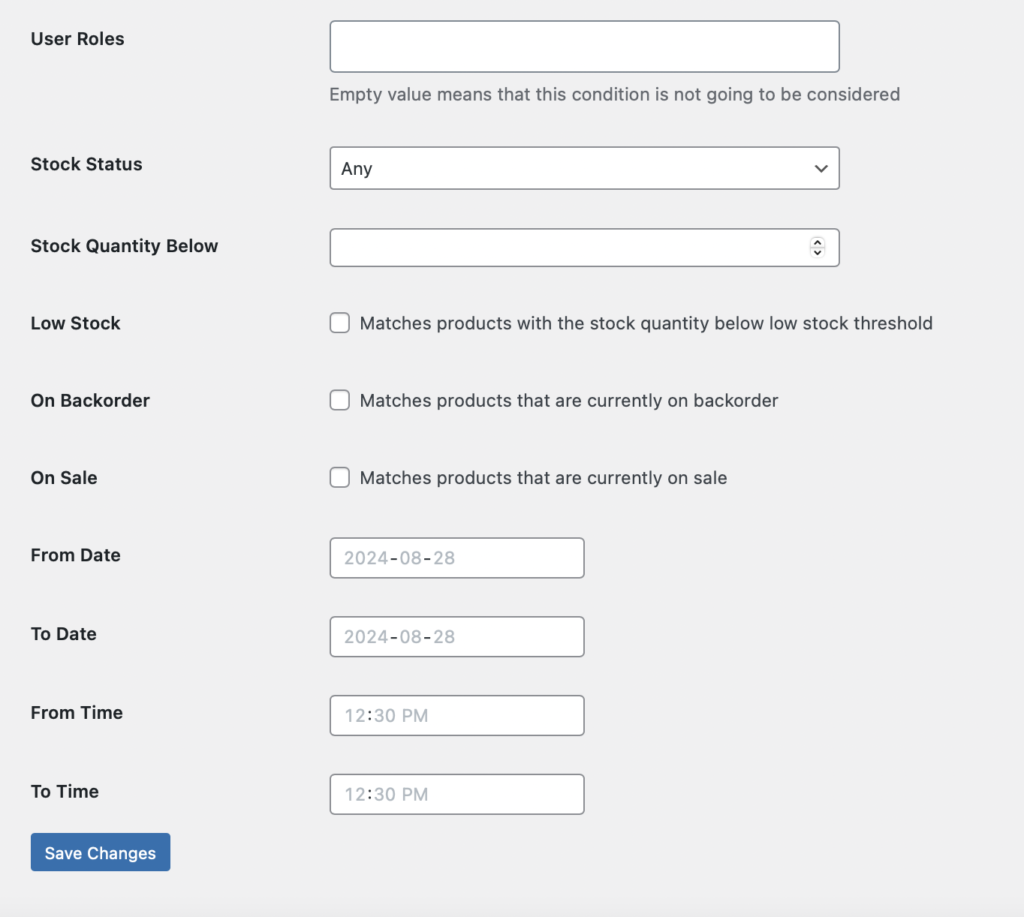This screenshot has height=917, width=1024.
Task: Select the day in To Date
Action: [444, 637]
